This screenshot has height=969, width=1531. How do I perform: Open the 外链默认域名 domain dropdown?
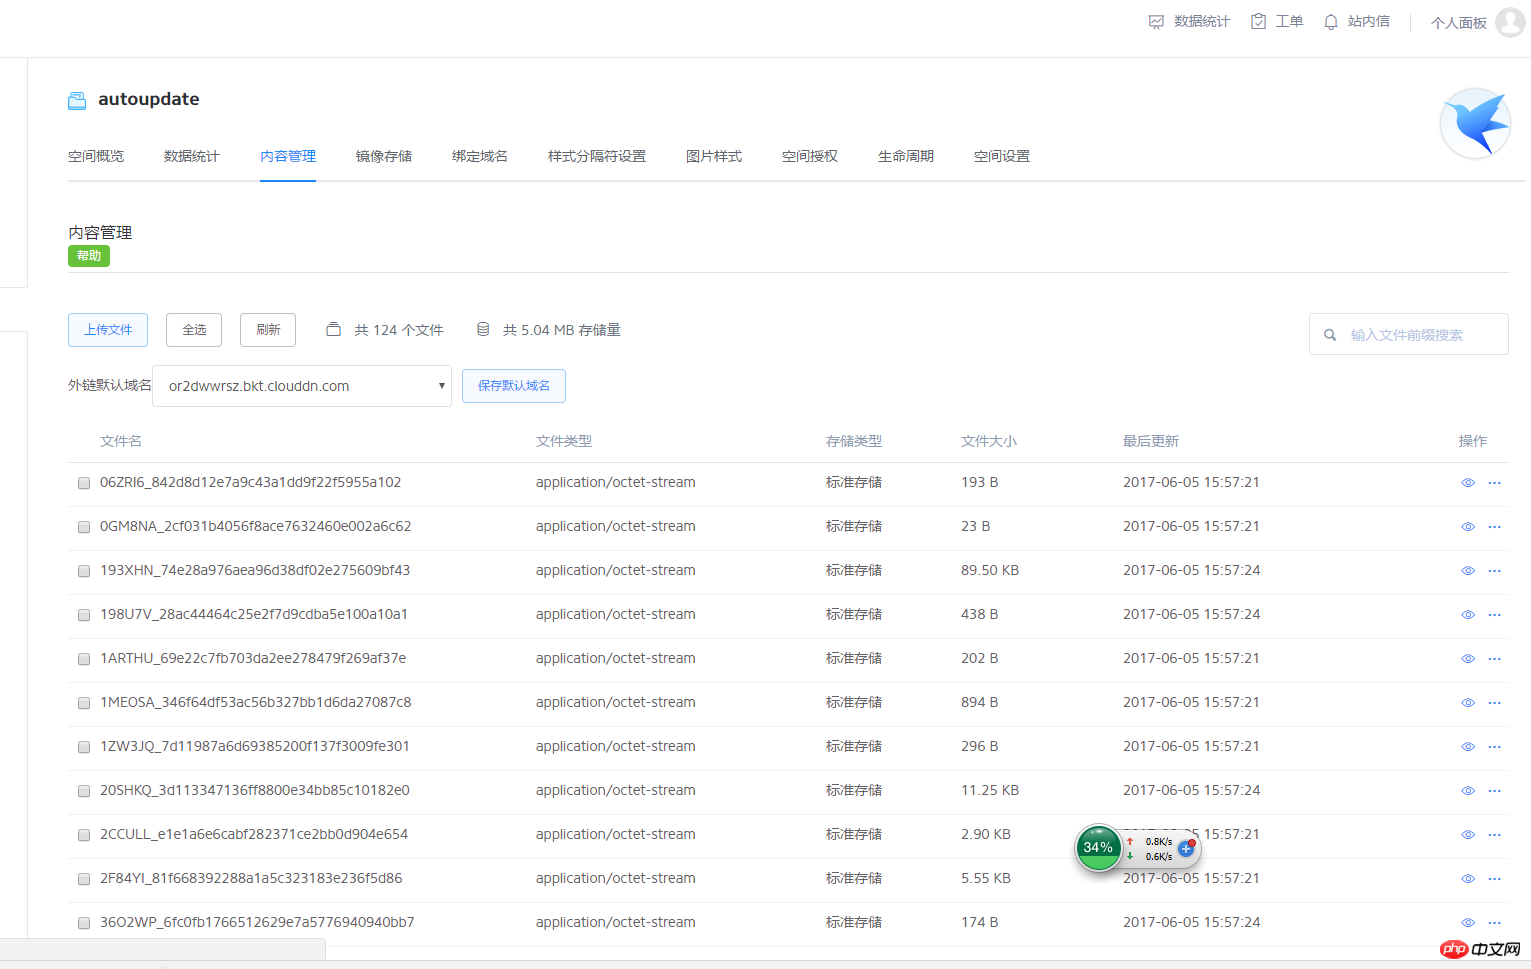click(302, 386)
